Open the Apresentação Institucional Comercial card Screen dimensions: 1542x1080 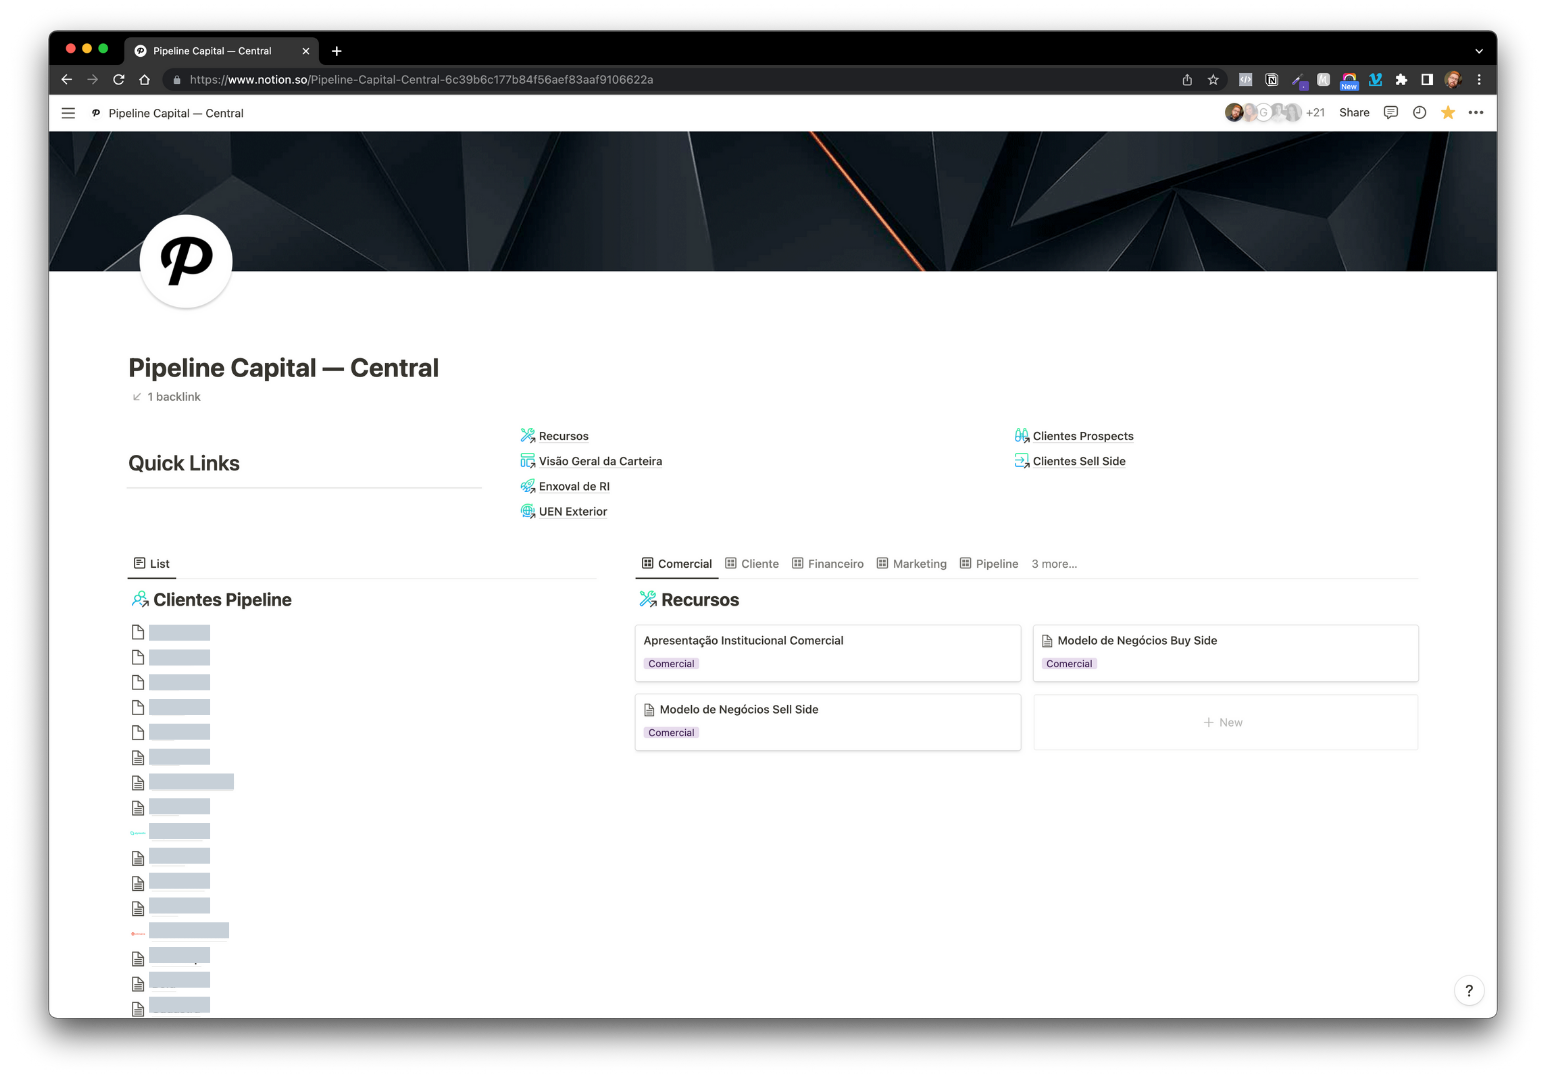pos(828,653)
